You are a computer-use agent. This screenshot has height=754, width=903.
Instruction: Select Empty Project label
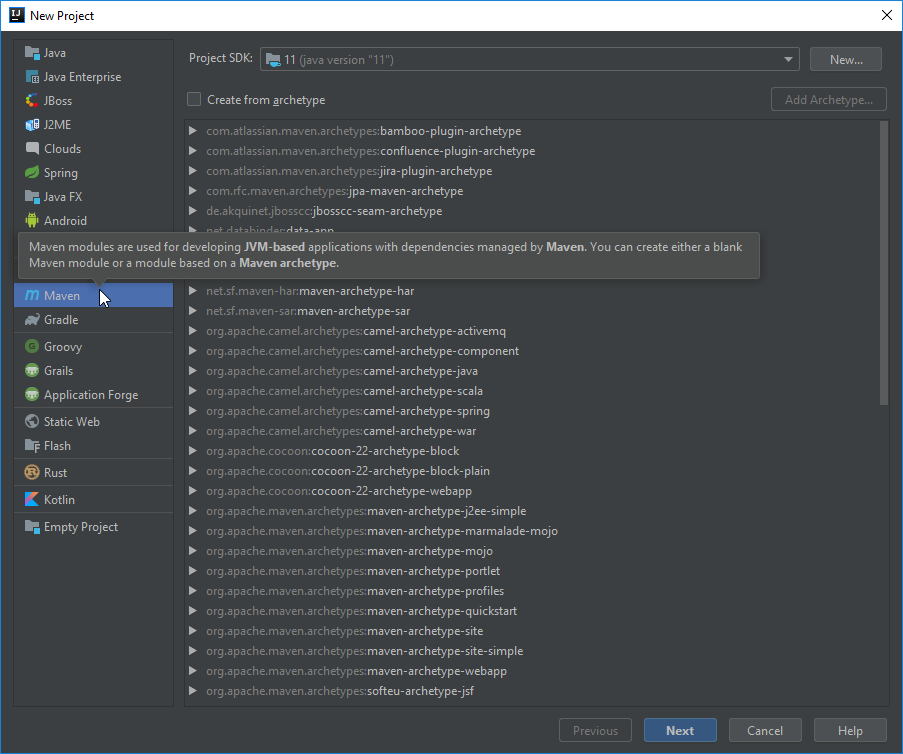coord(81,527)
